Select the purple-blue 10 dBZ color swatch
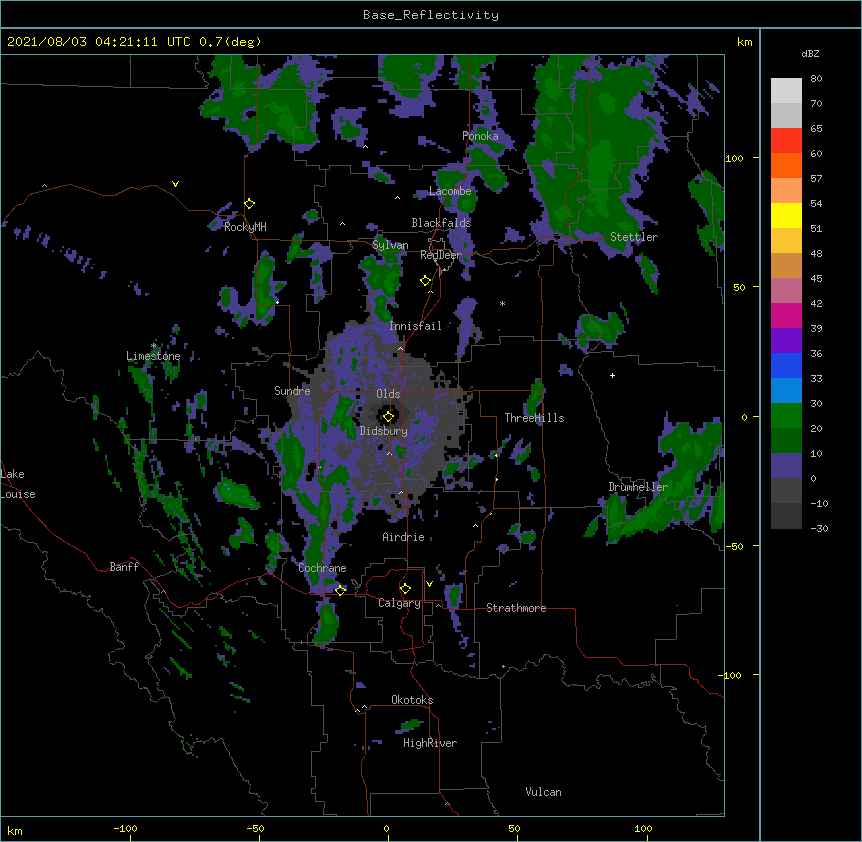862x842 pixels. coord(786,466)
